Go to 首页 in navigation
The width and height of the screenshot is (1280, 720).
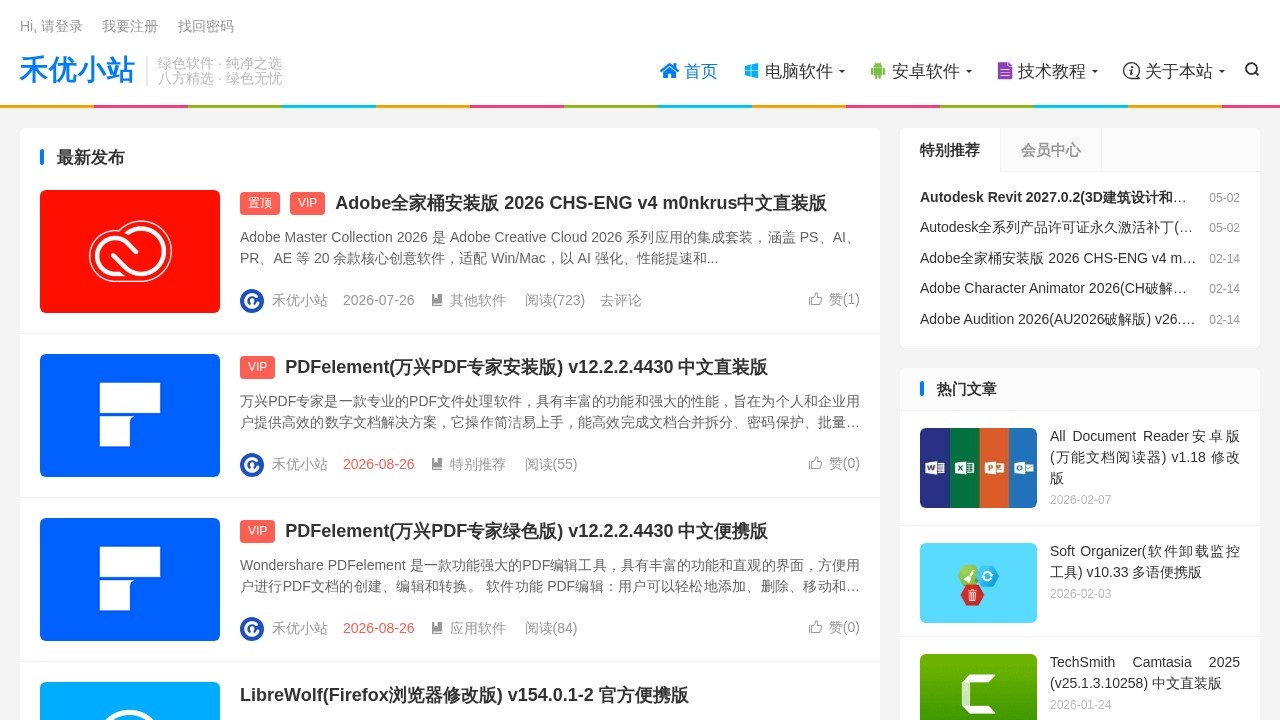pos(701,71)
